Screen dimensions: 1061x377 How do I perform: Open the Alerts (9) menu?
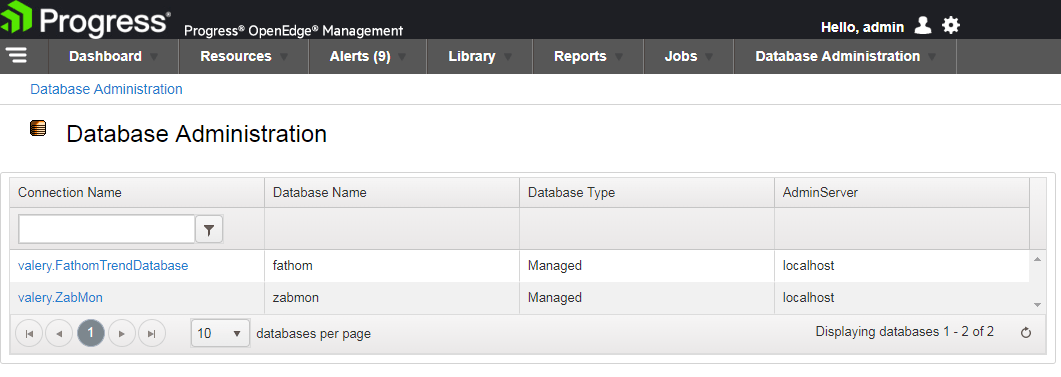coord(367,56)
